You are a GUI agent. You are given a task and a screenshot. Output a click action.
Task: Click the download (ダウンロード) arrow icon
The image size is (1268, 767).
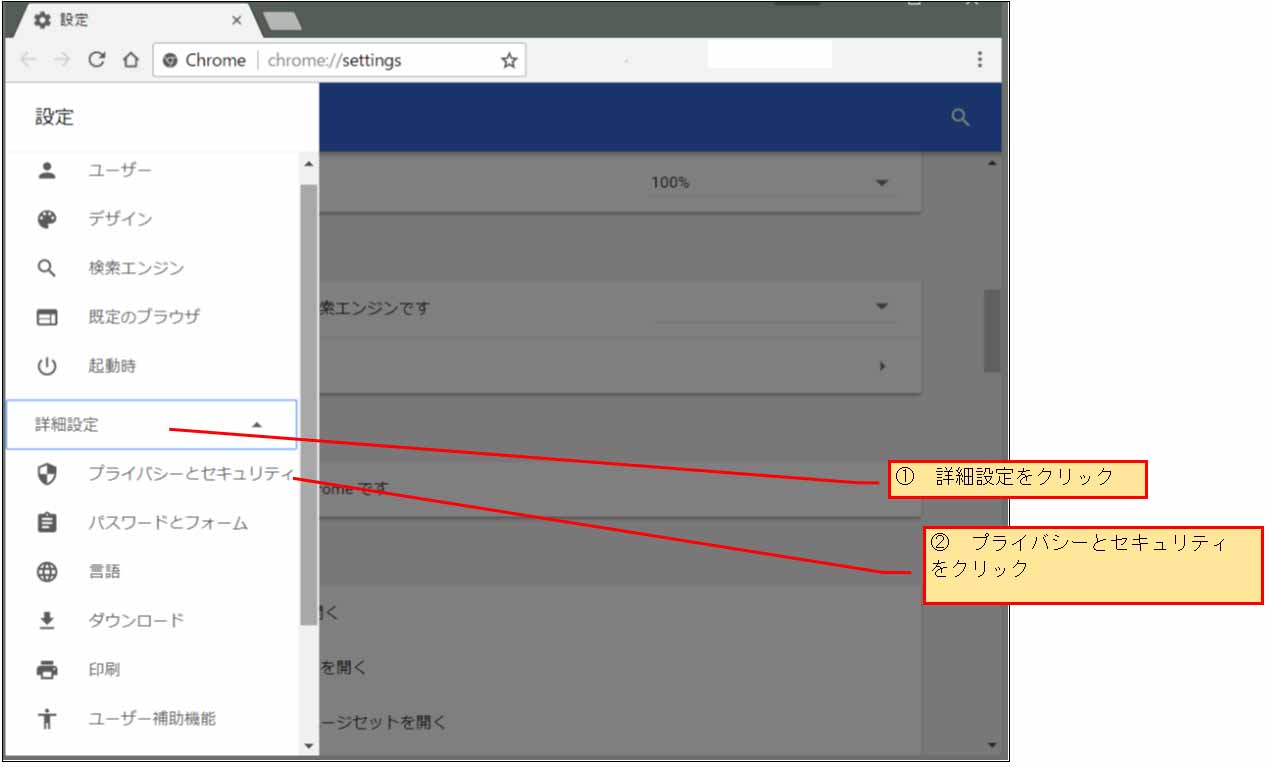click(47, 621)
